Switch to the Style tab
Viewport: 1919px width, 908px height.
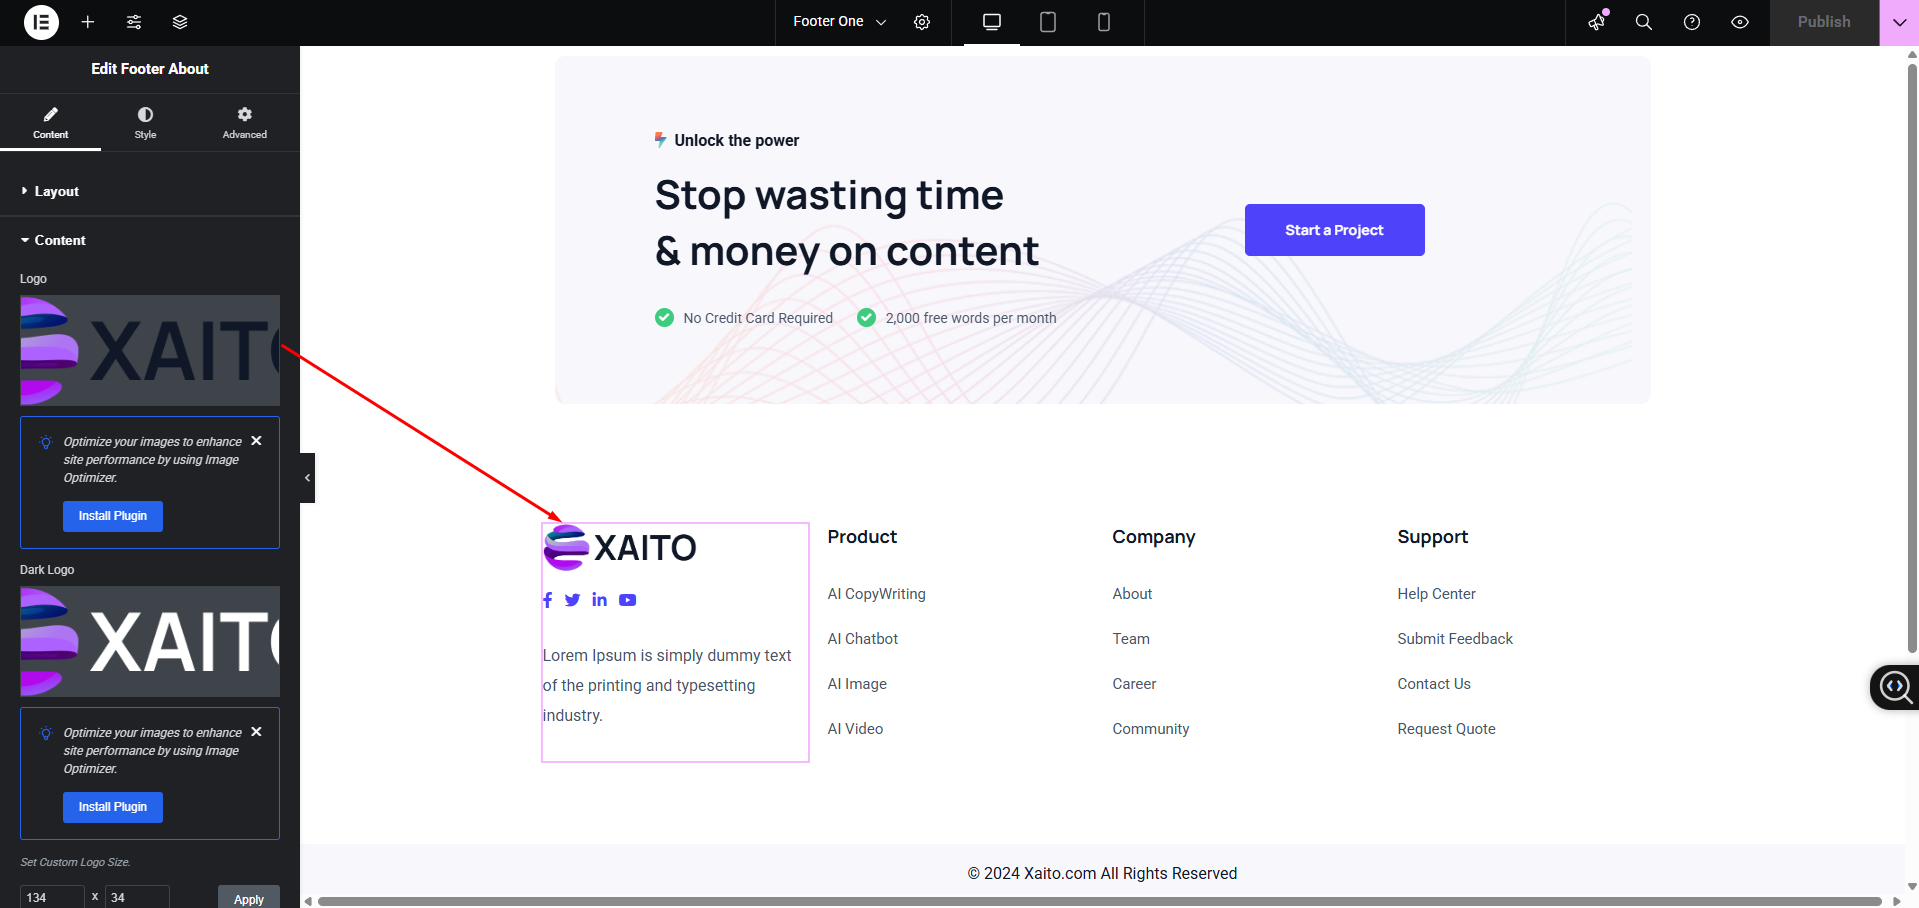(x=145, y=122)
